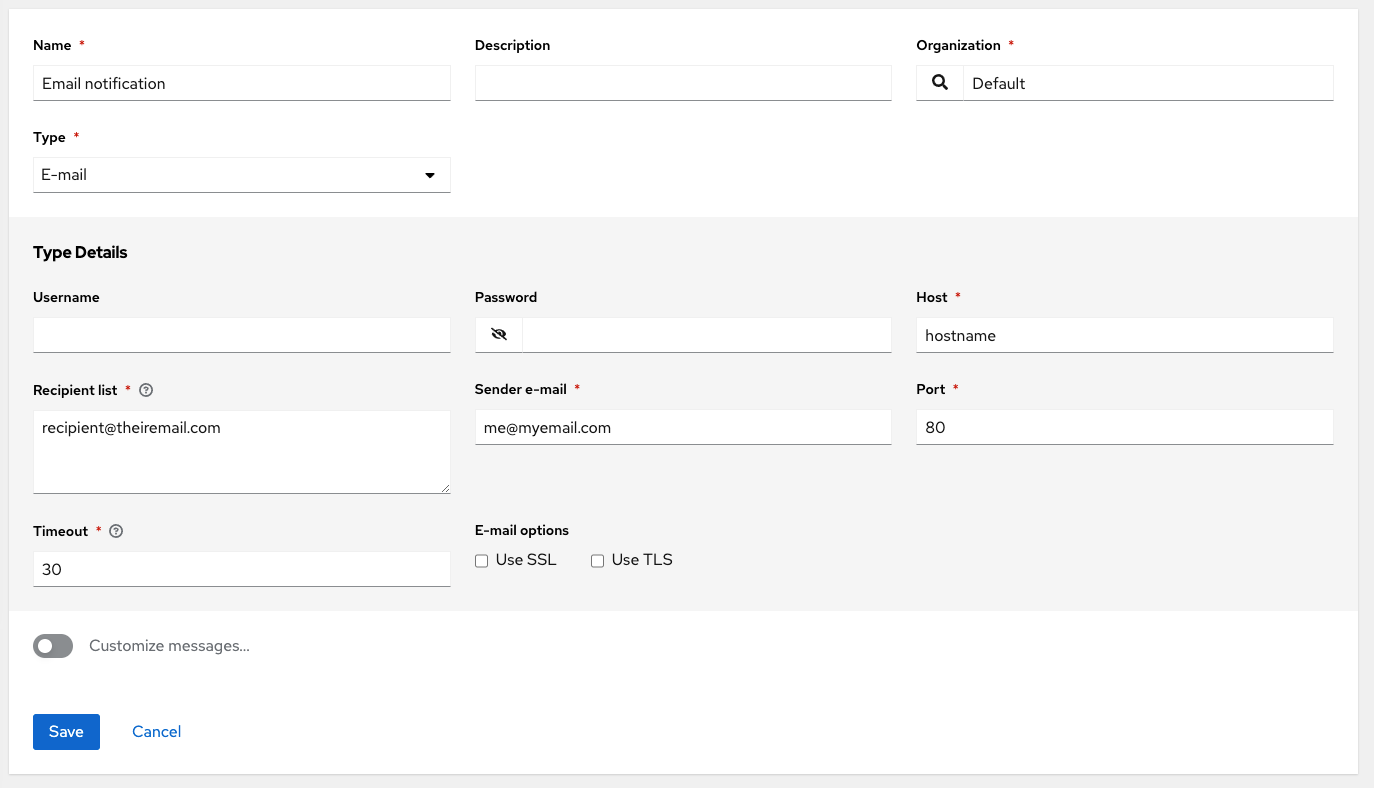Click the Cancel link
This screenshot has width=1374, height=788.
point(156,731)
